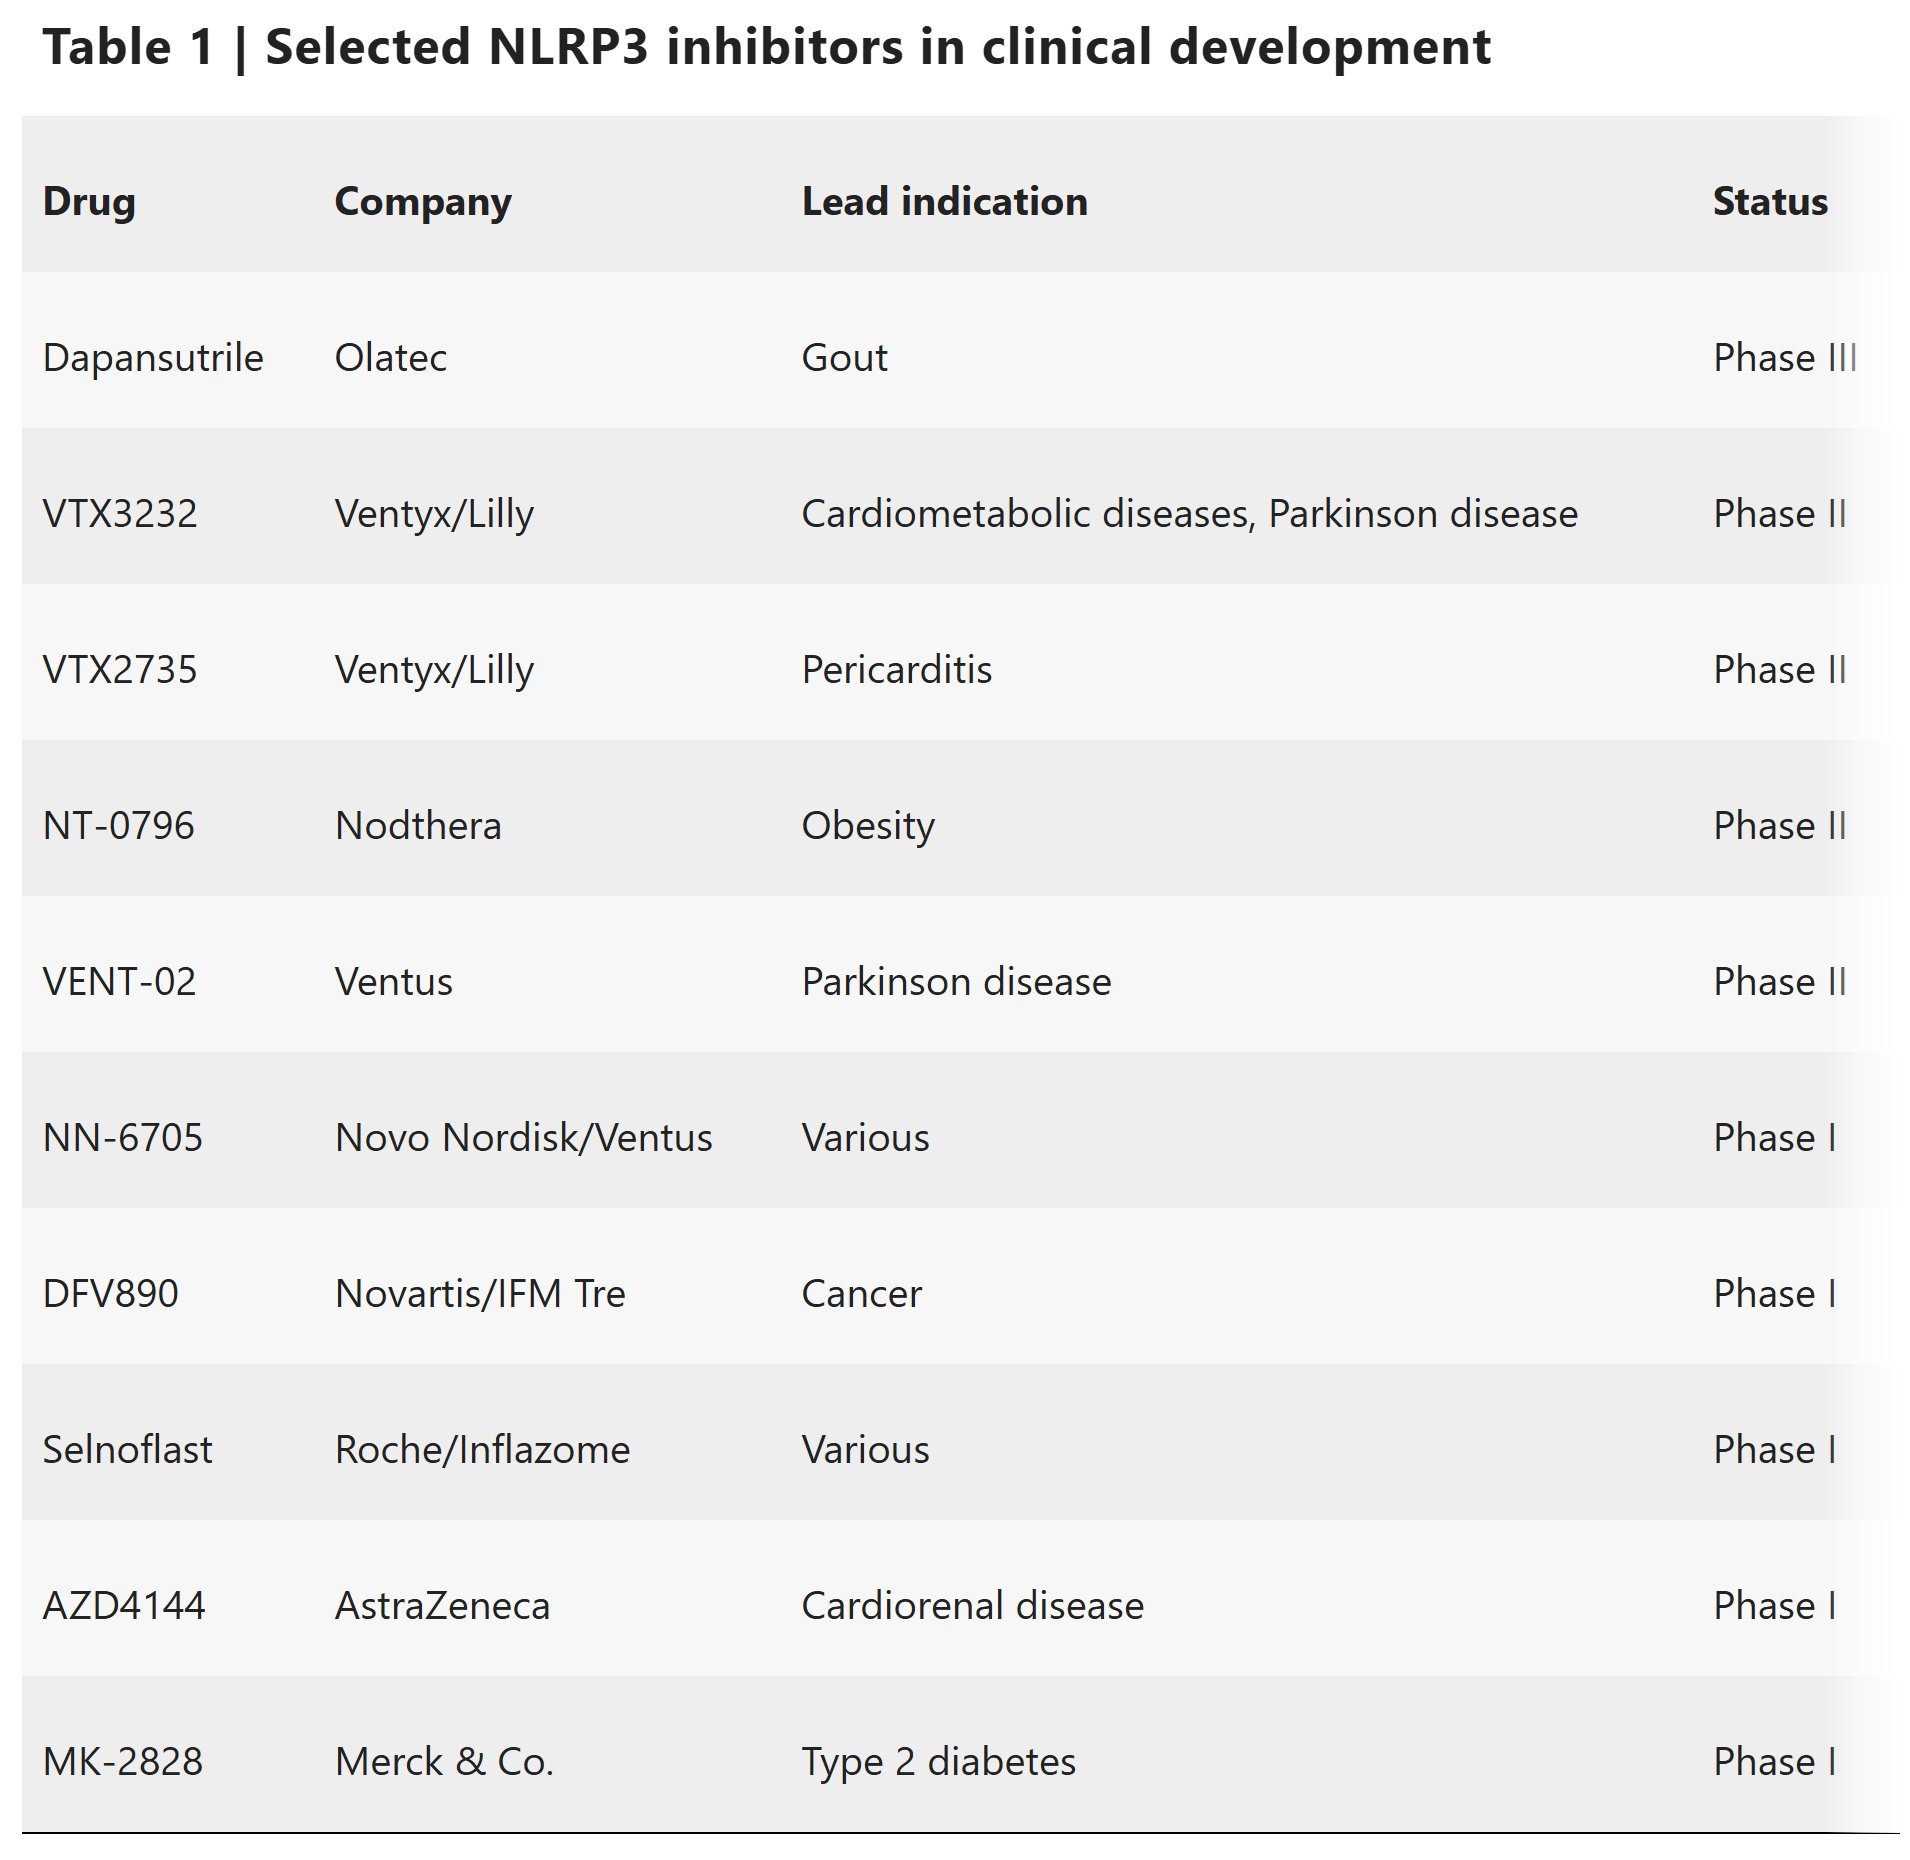The height and width of the screenshot is (1860, 1910).
Task: Click the Type 2 diabetes cell
Action: (x=938, y=1762)
